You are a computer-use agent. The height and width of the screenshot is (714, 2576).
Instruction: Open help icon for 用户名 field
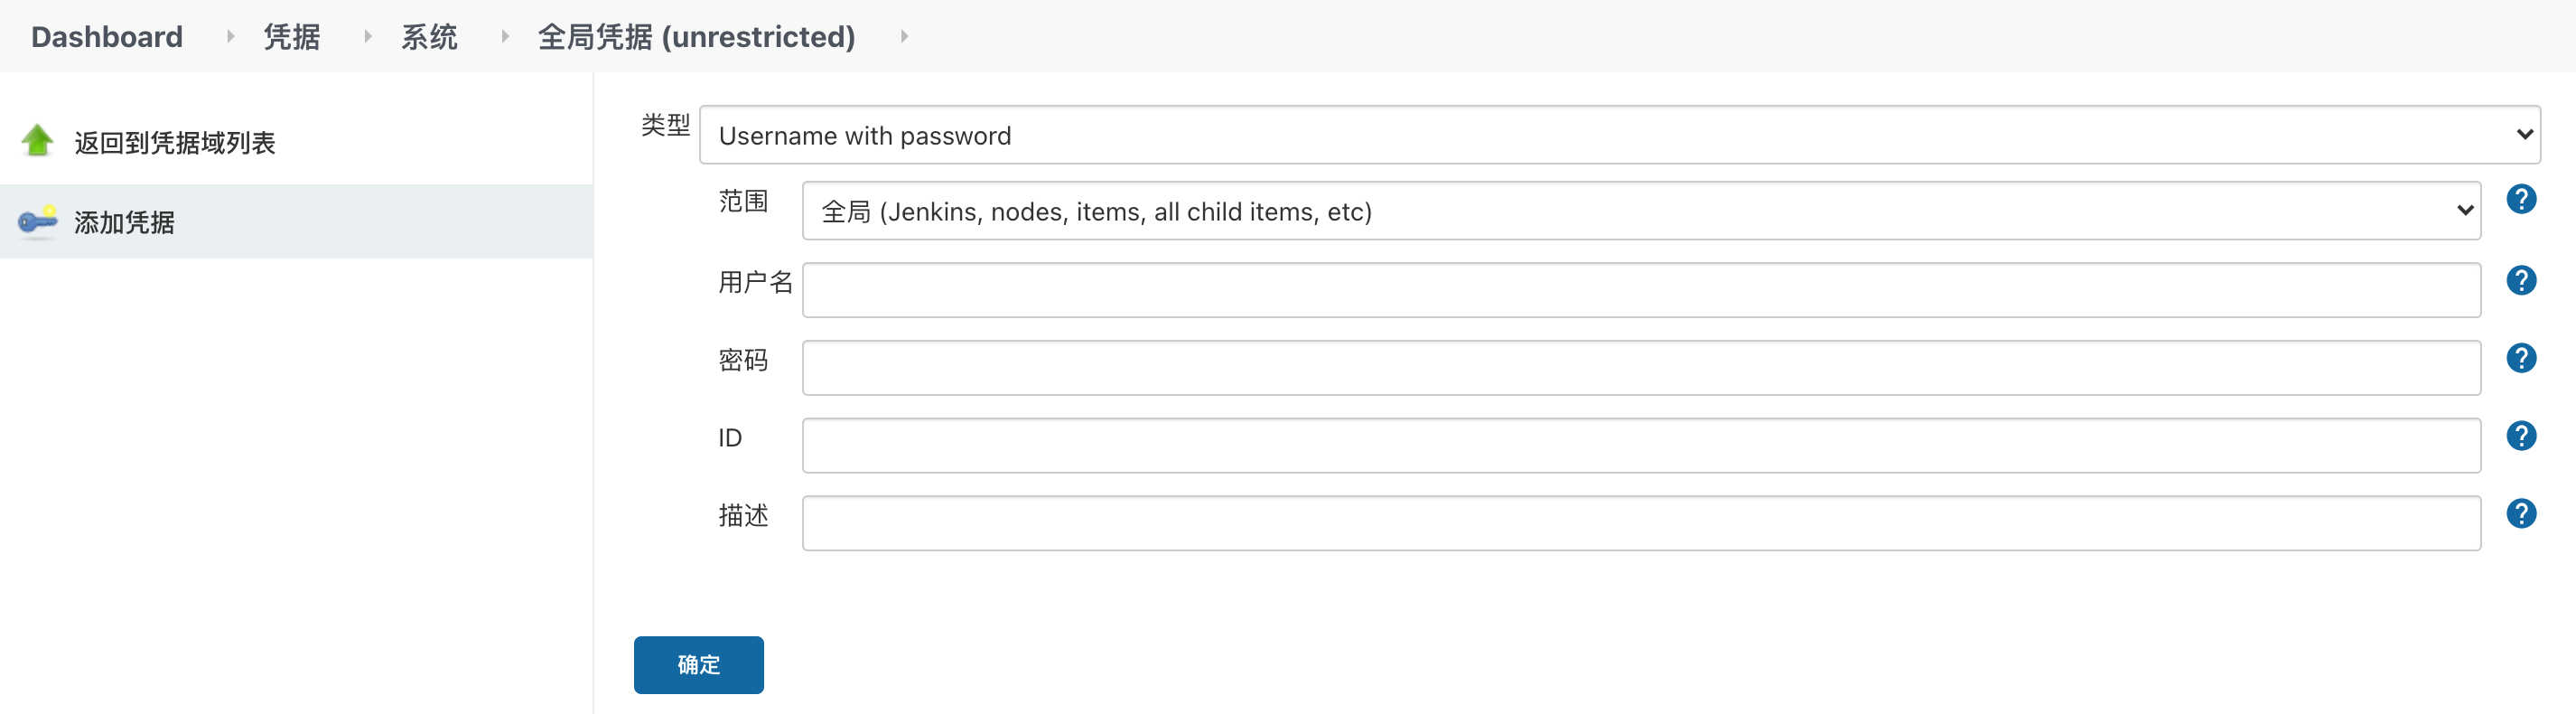[x=2521, y=280]
